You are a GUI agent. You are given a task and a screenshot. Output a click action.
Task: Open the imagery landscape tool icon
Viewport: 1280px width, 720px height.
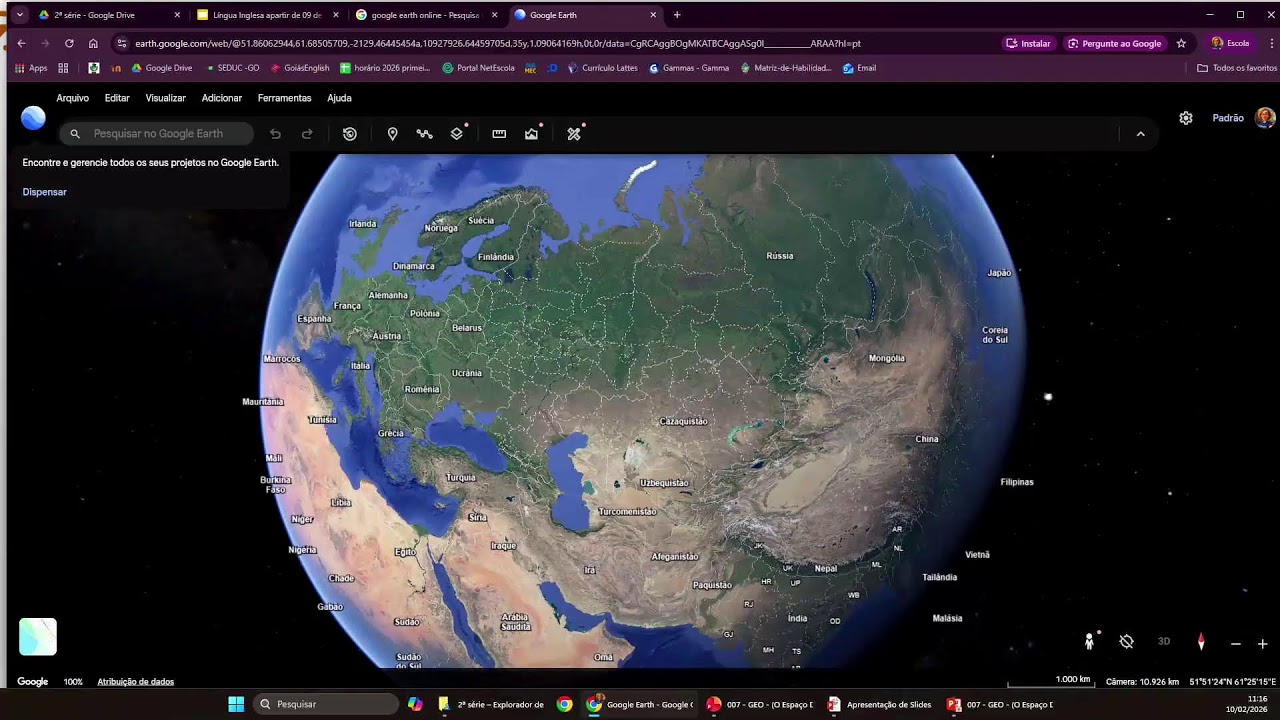(x=532, y=134)
